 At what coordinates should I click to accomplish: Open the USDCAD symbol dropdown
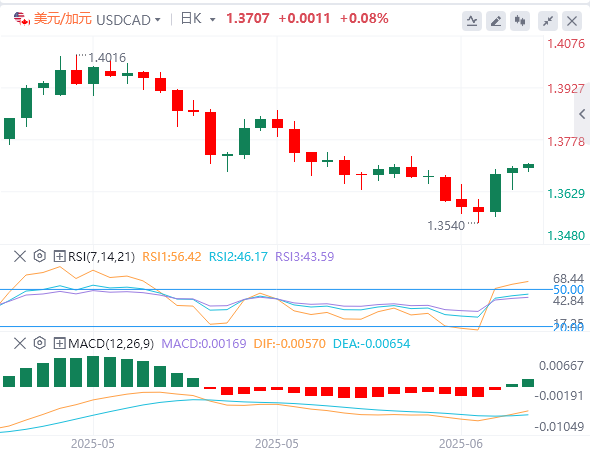coord(128,20)
